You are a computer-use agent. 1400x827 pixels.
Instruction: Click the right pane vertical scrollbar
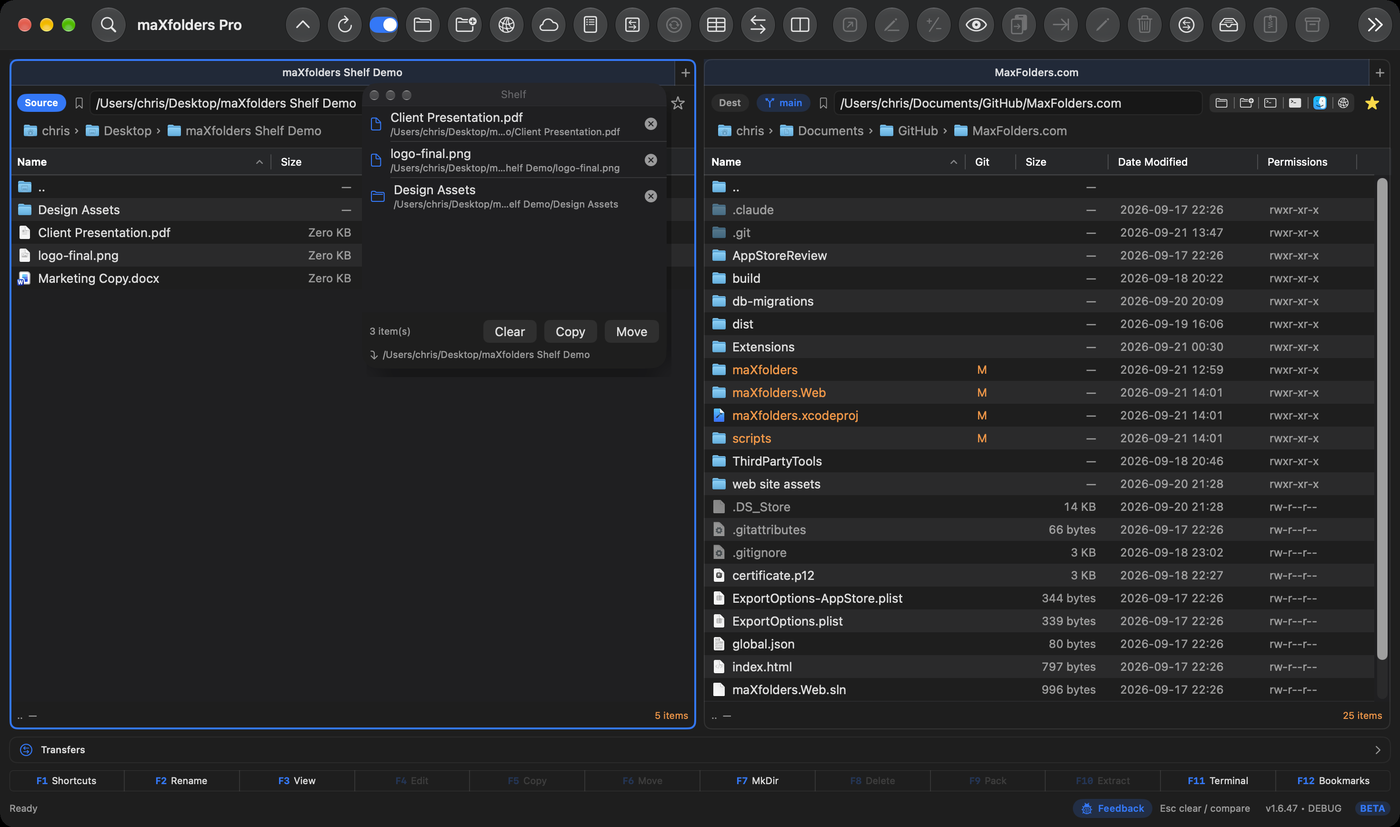click(x=1383, y=418)
